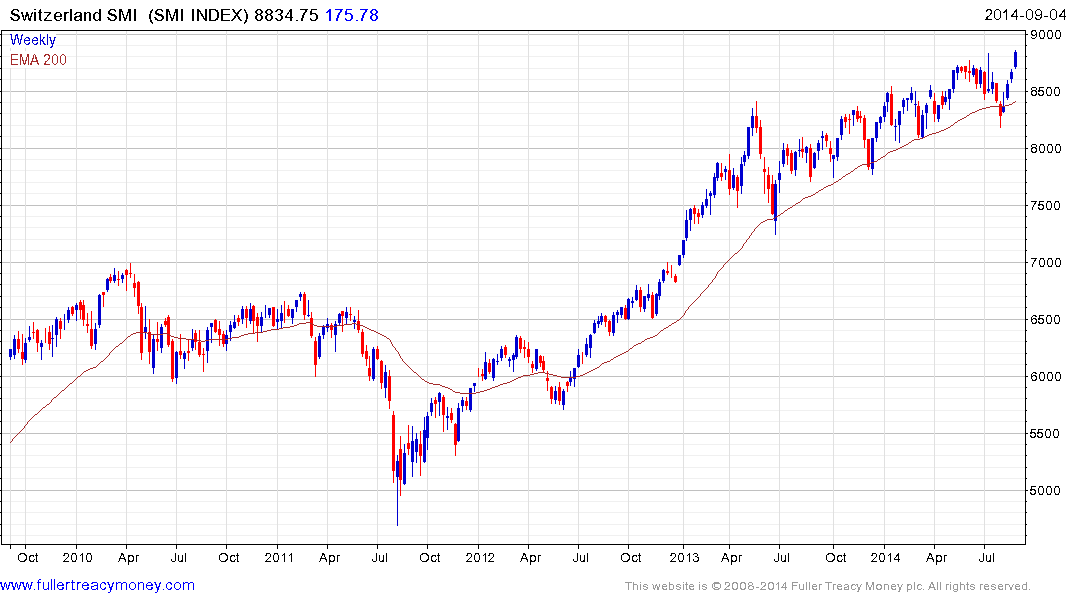Click the '(SMI INDEX)' ticker label
The height and width of the screenshot is (600, 1075).
point(198,15)
